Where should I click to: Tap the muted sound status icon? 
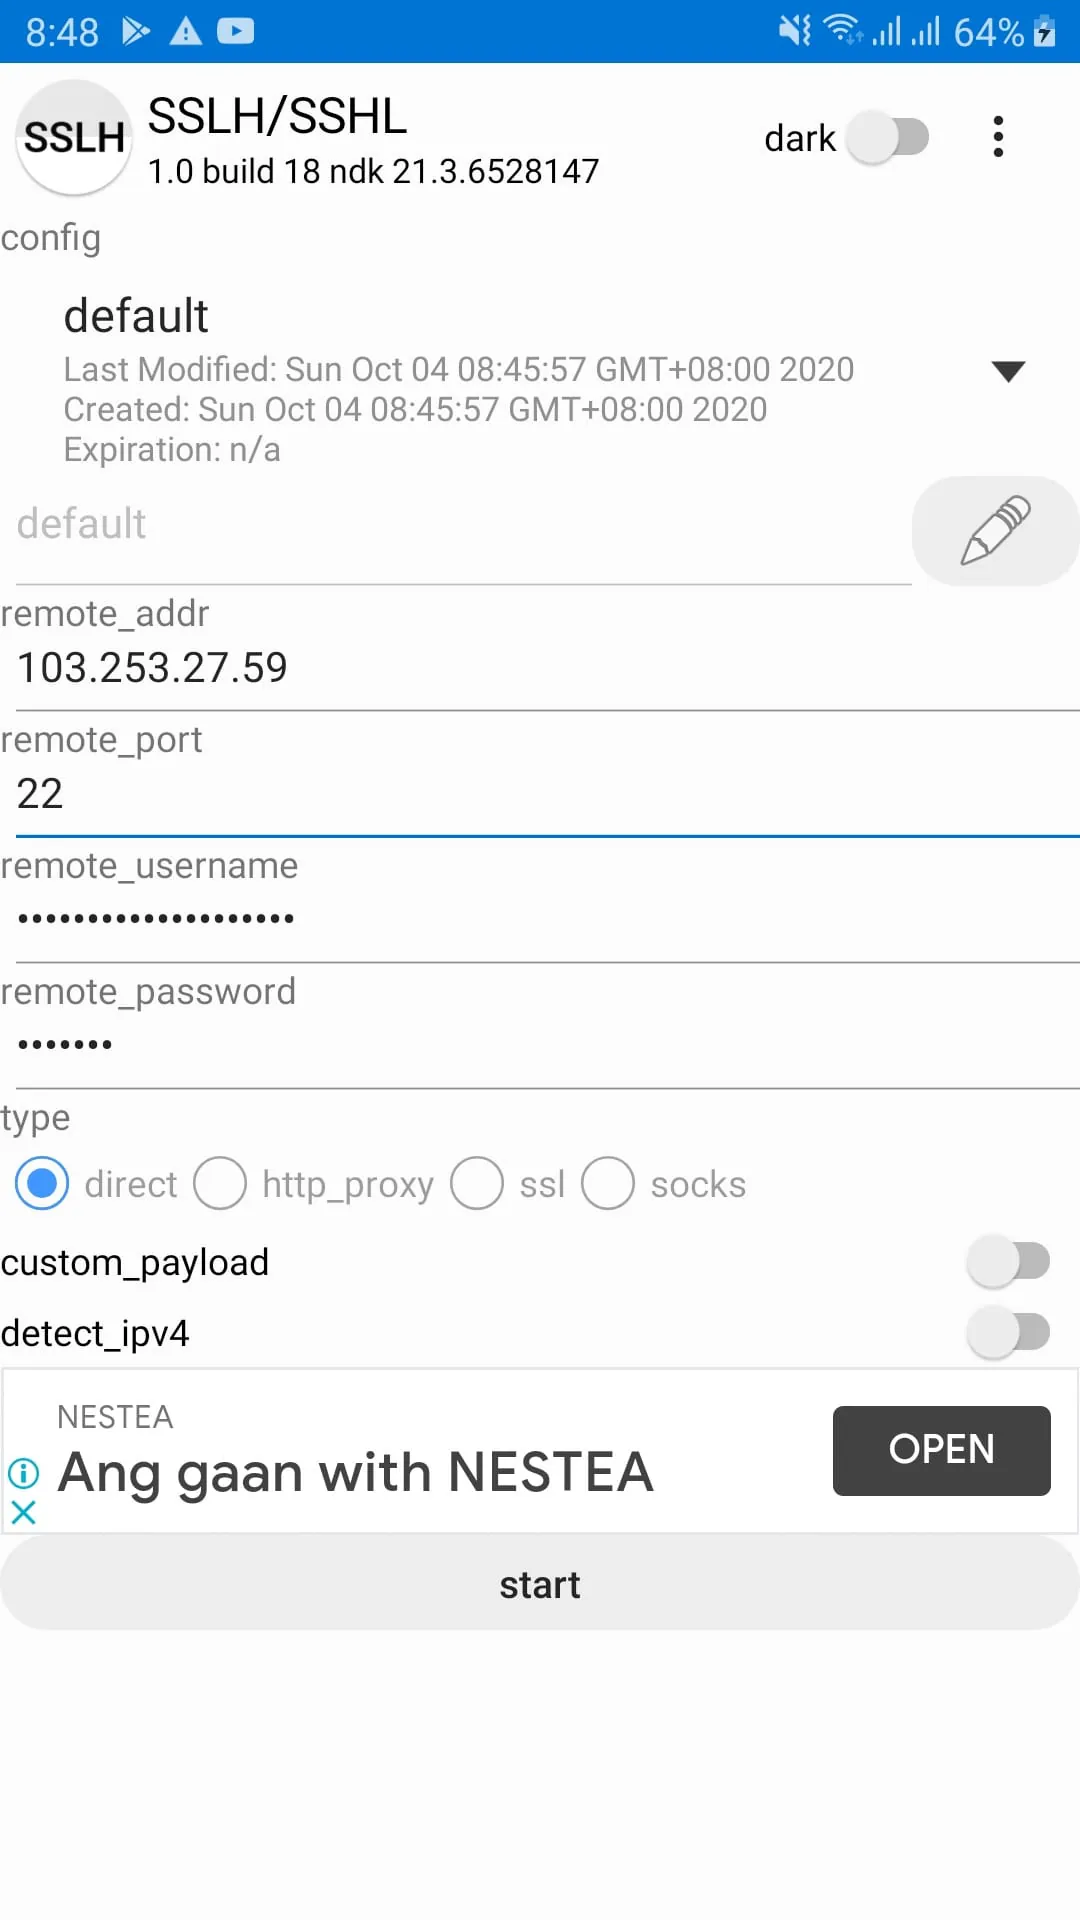click(x=795, y=32)
